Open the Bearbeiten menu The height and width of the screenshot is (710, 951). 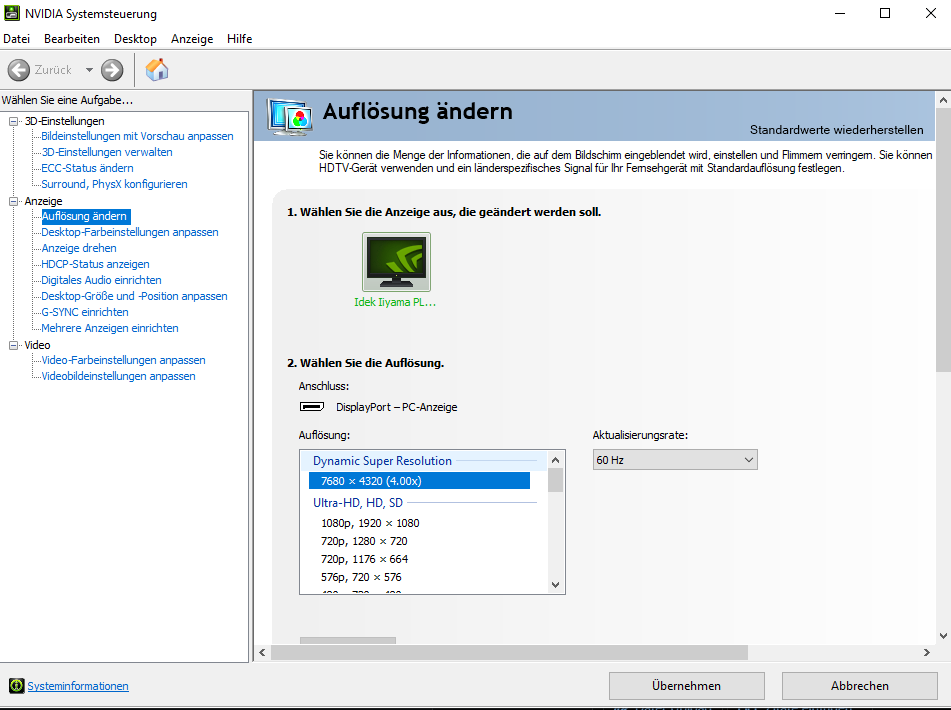(72, 39)
